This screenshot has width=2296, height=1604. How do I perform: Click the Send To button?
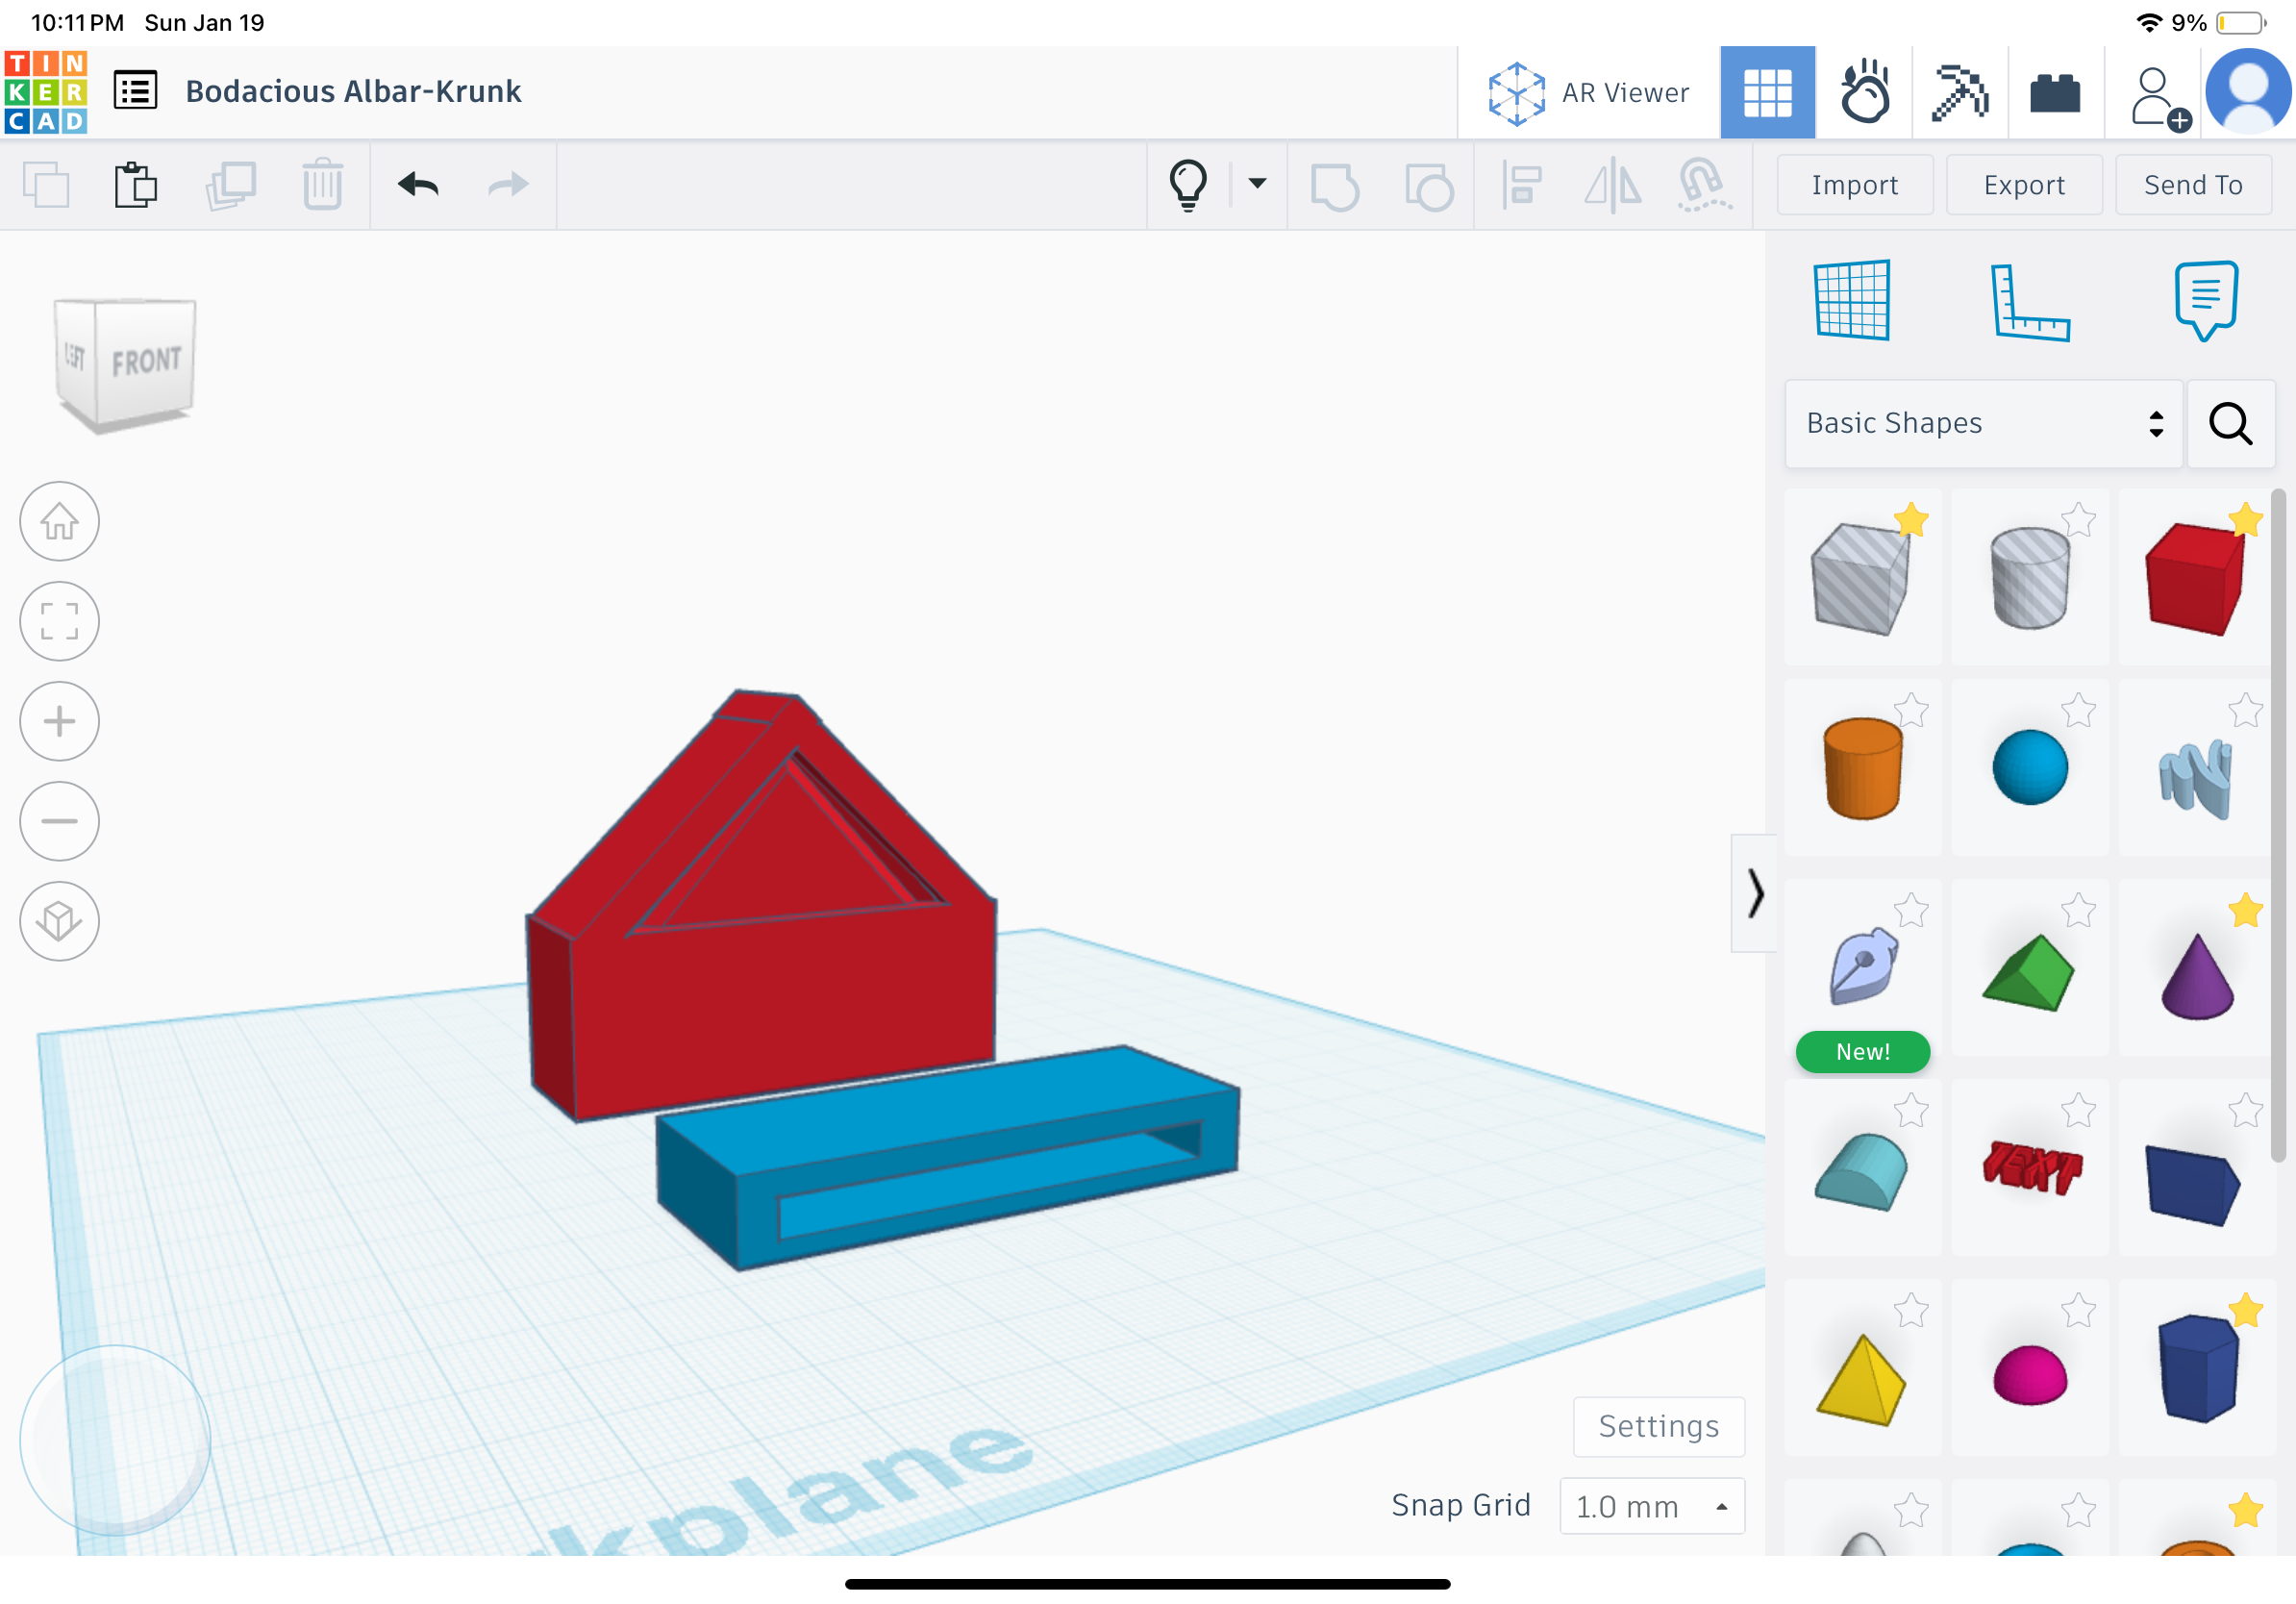[x=2193, y=185]
